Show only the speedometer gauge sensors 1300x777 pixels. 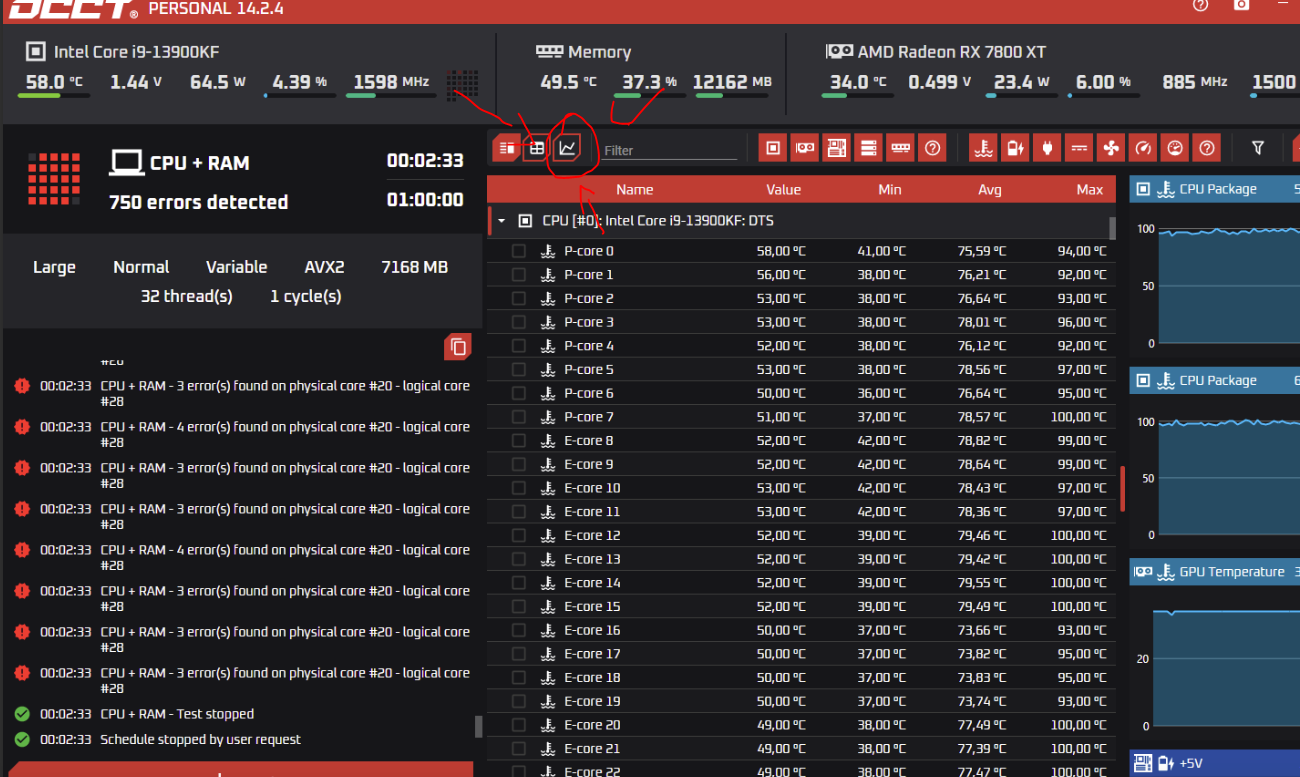pyautogui.click(x=1143, y=148)
